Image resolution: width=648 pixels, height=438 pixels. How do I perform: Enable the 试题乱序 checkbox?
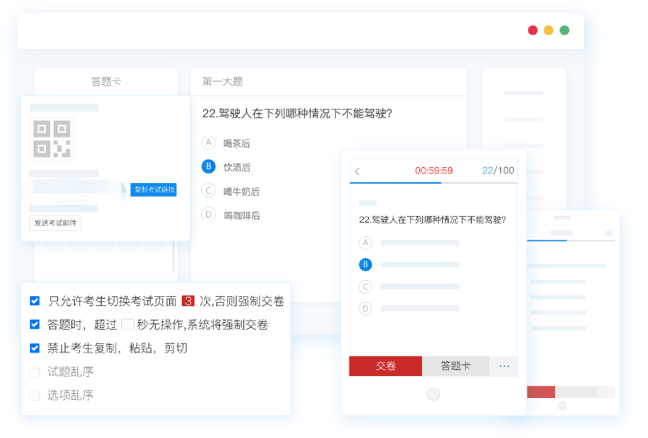coord(35,372)
